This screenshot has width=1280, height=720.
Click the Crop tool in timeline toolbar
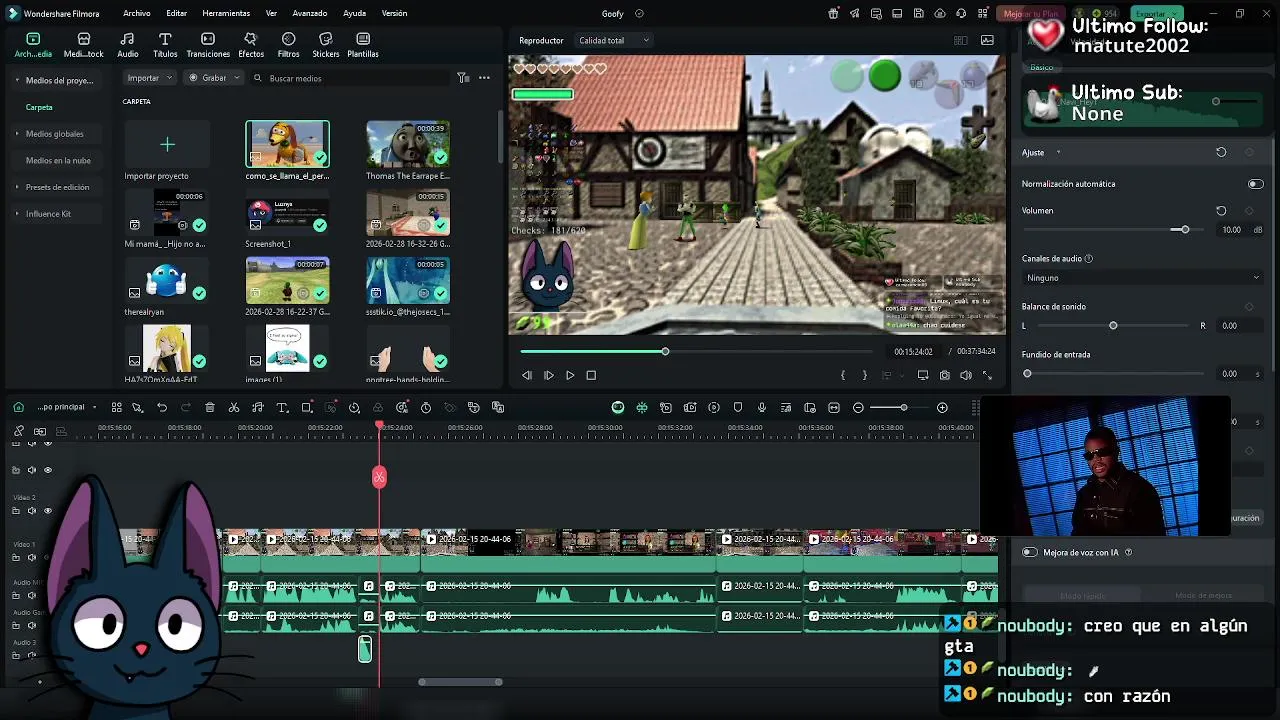(307, 408)
